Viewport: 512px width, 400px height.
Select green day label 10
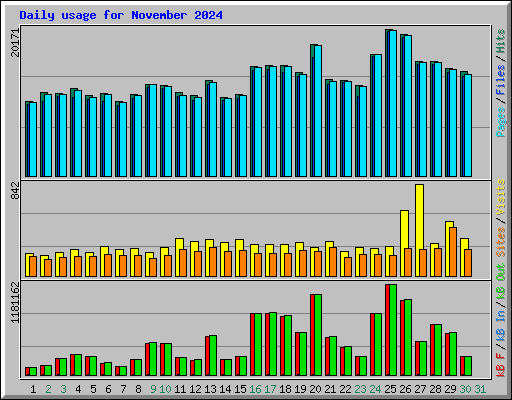tap(165, 389)
